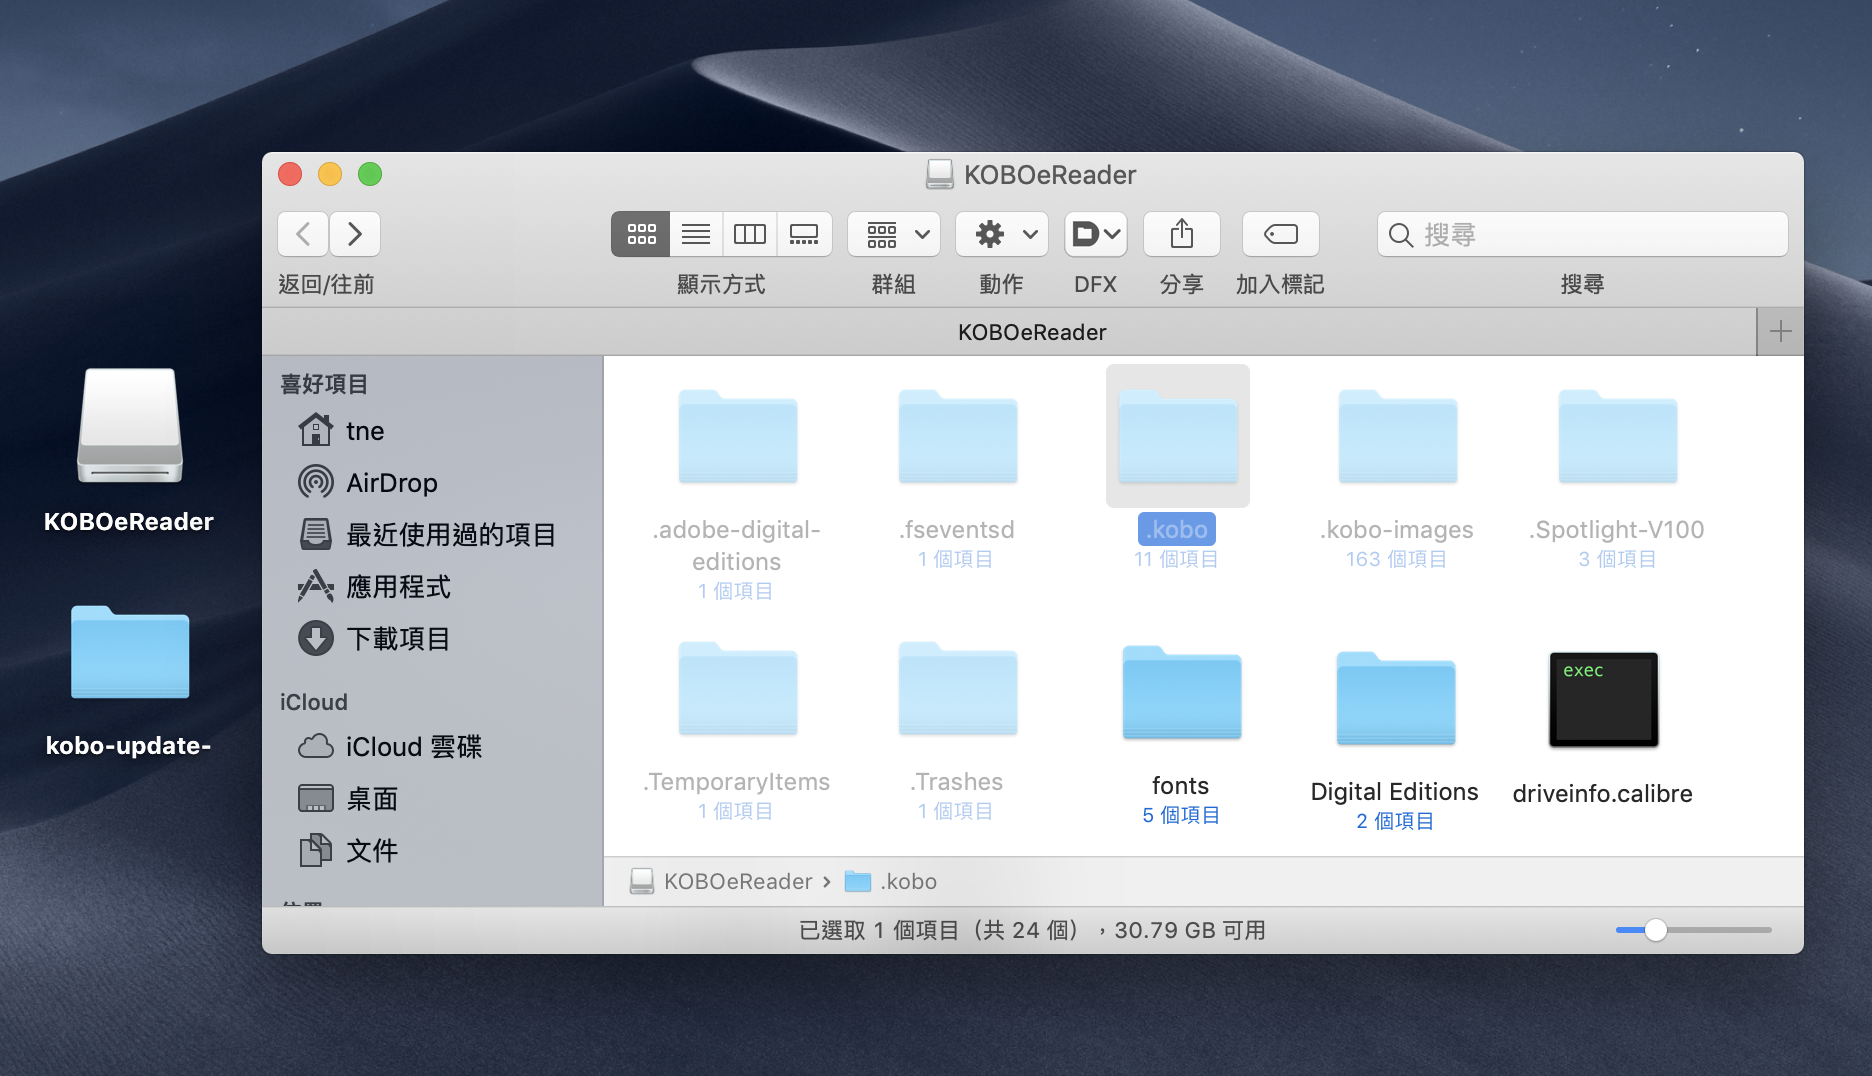Click the fonts folder name label
The width and height of the screenshot is (1872, 1076).
[1180, 786]
